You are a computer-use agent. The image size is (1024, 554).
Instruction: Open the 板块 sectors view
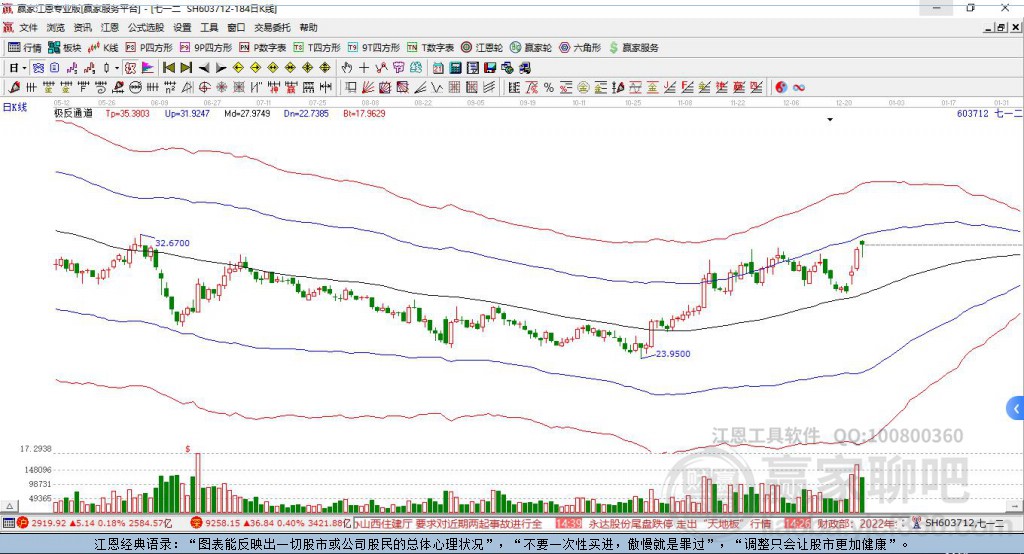65,48
